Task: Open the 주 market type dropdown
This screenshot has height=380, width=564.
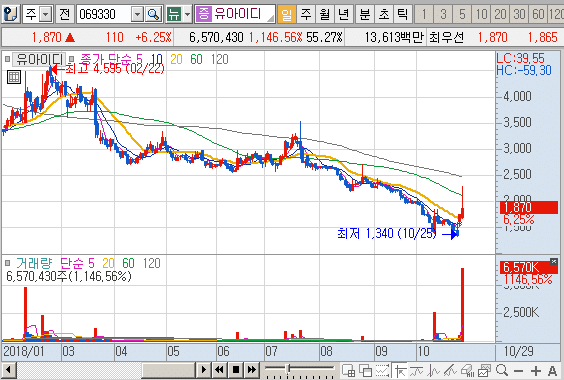Action: tap(45, 14)
